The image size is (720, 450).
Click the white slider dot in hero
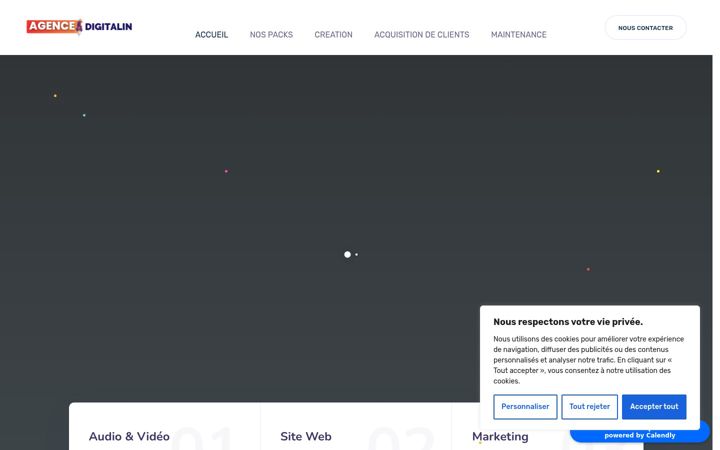(x=348, y=254)
